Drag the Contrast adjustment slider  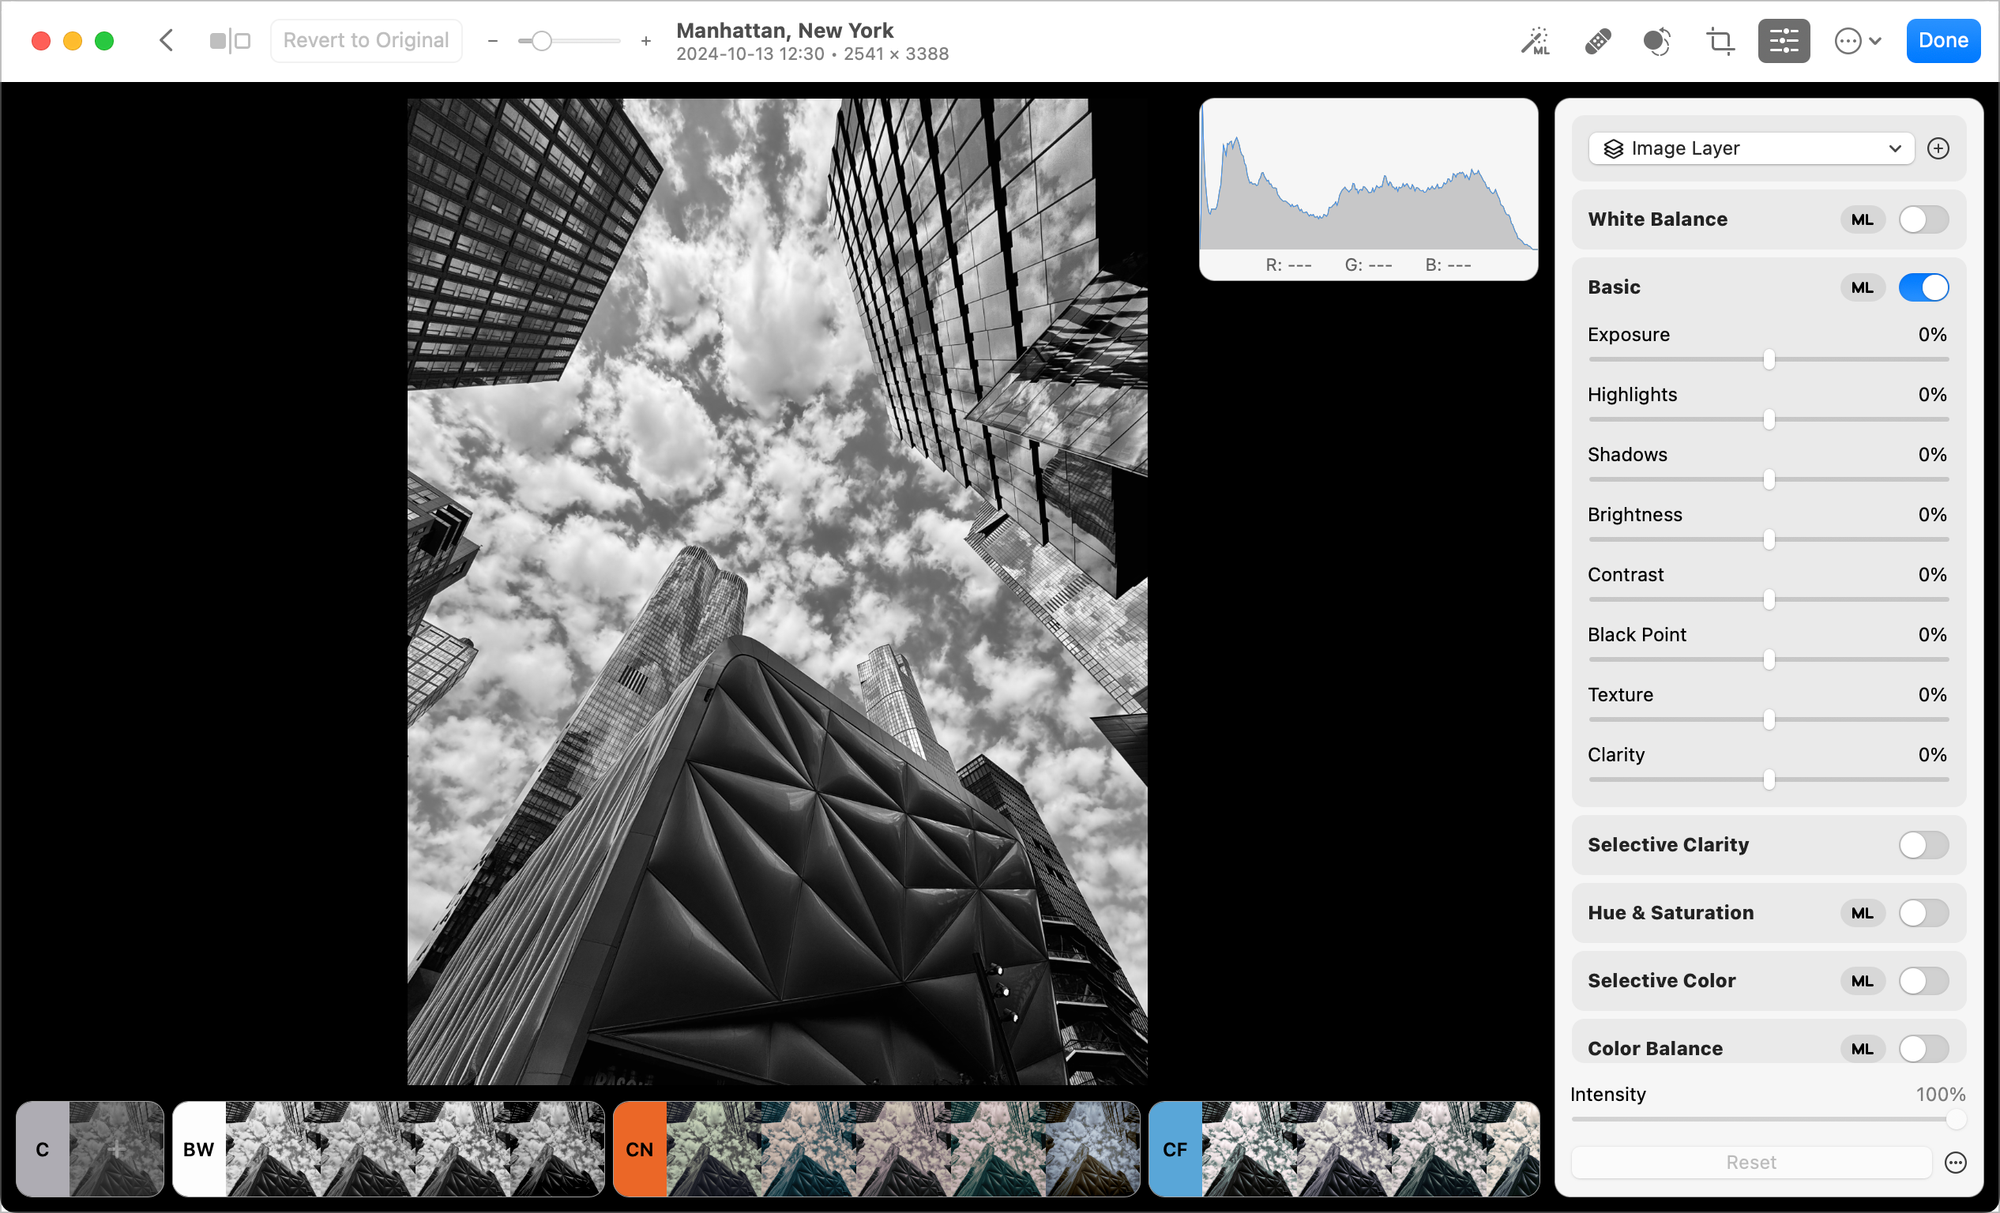click(1767, 599)
